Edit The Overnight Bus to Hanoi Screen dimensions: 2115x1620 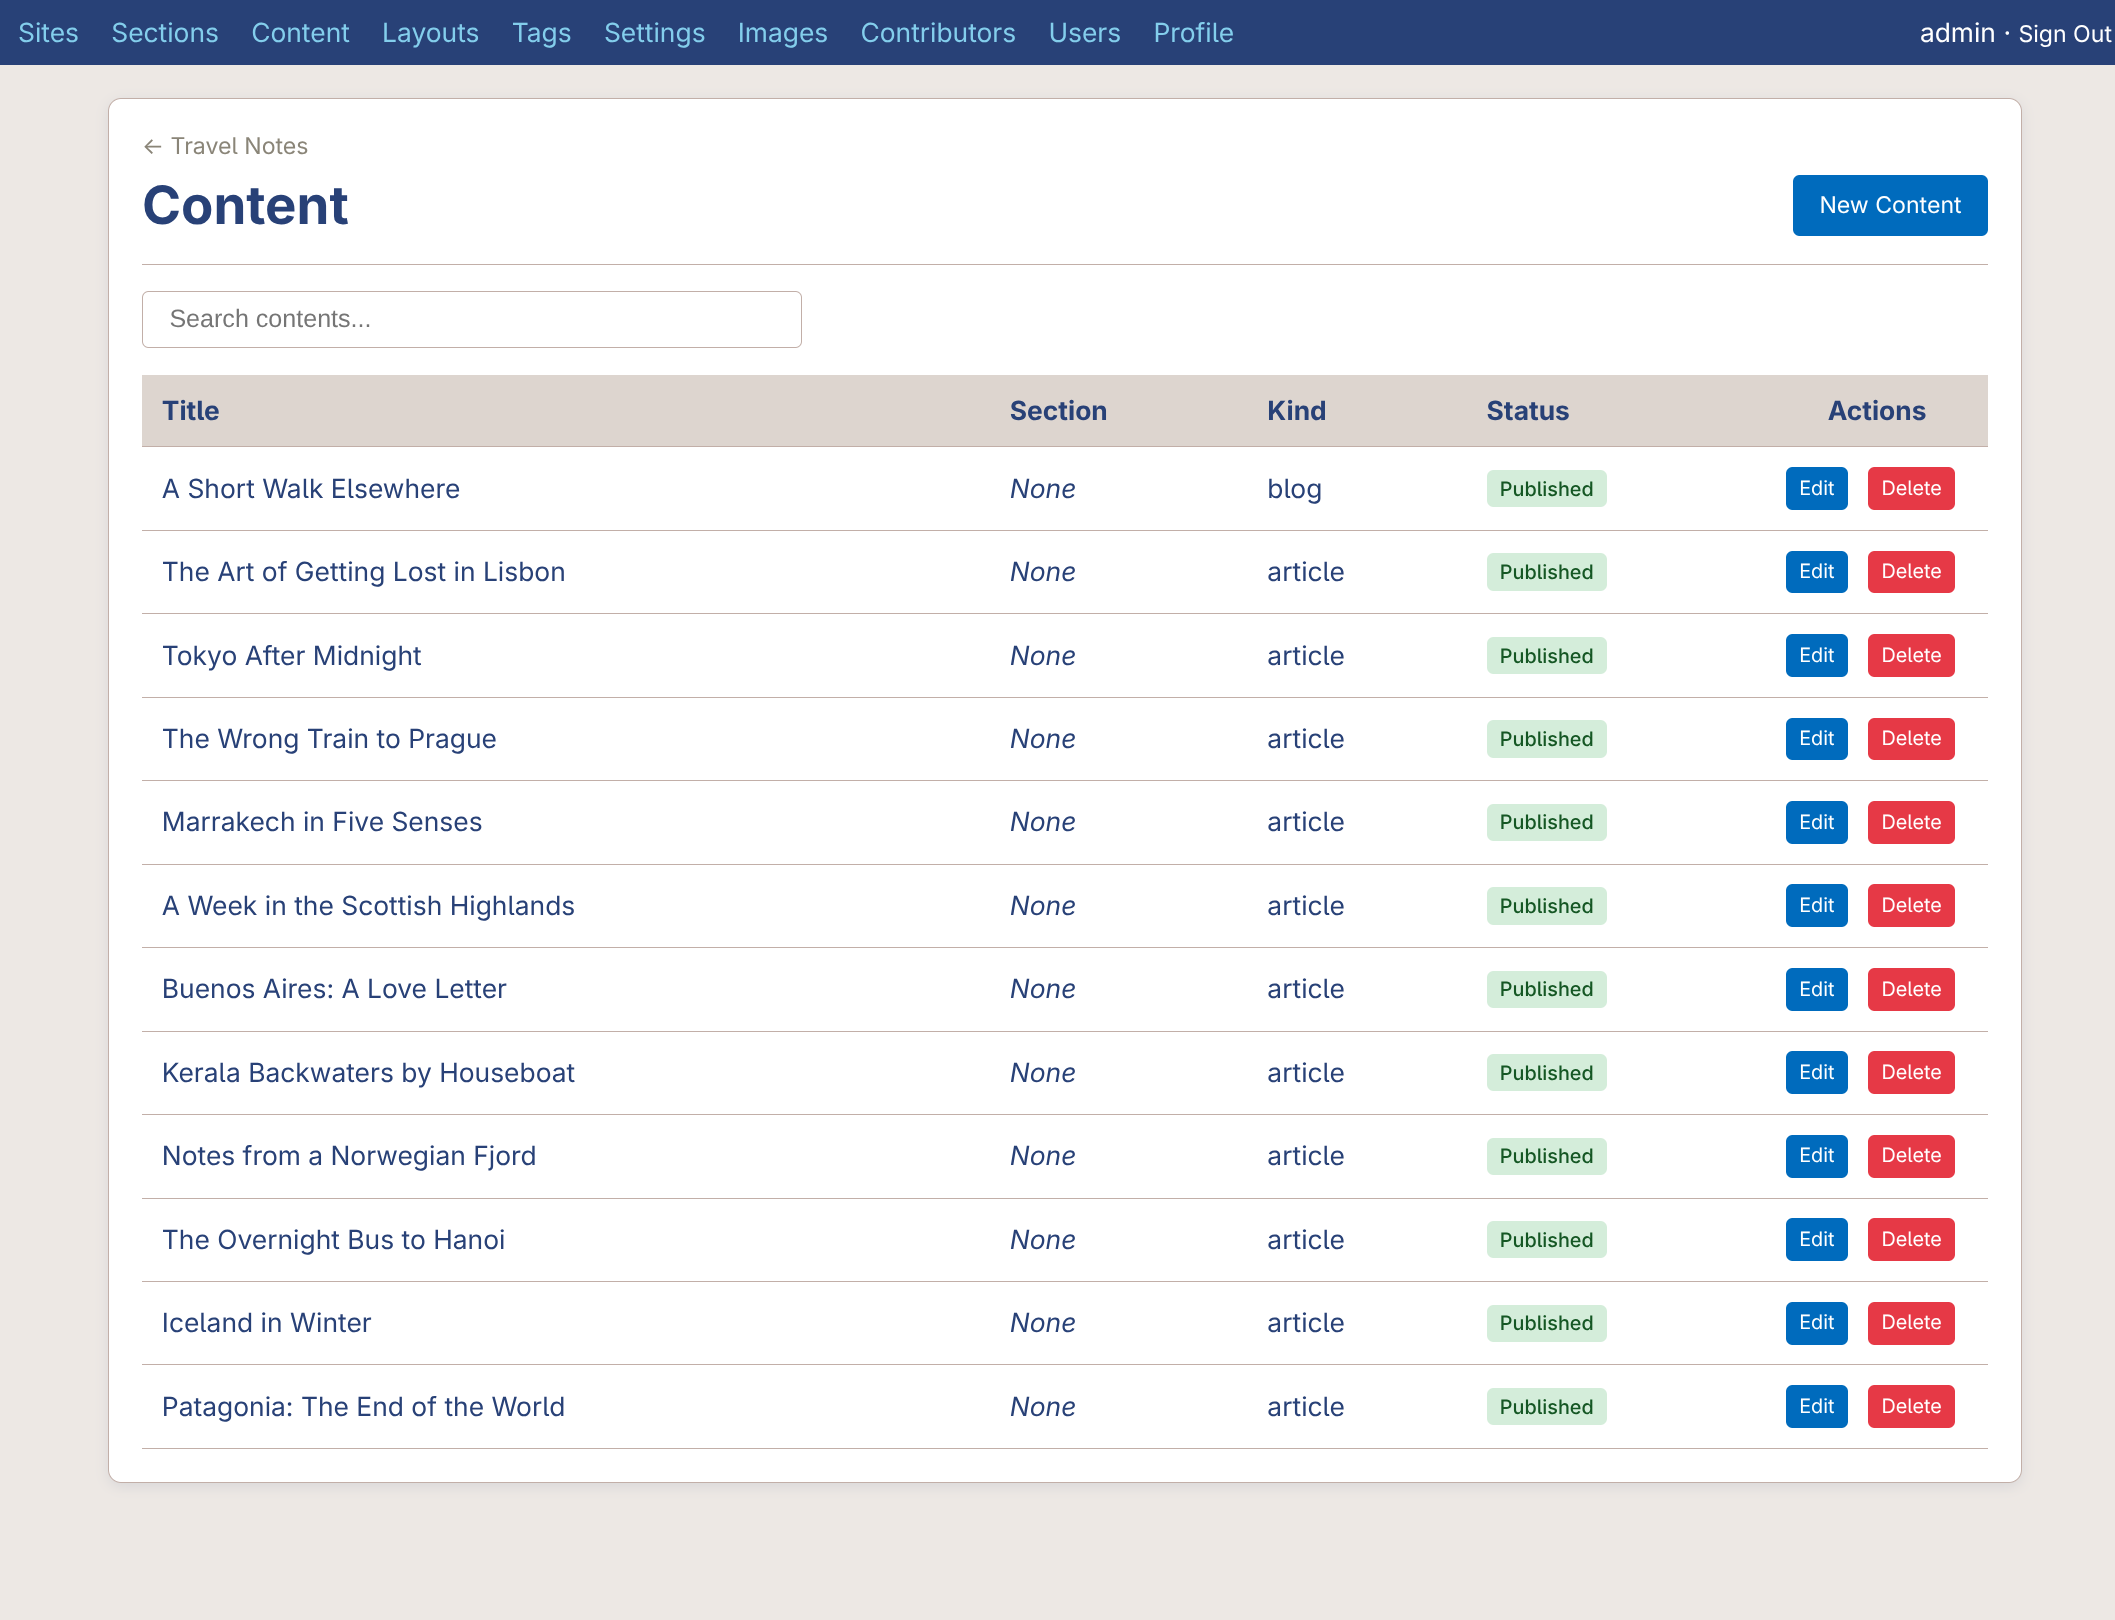click(1816, 1240)
